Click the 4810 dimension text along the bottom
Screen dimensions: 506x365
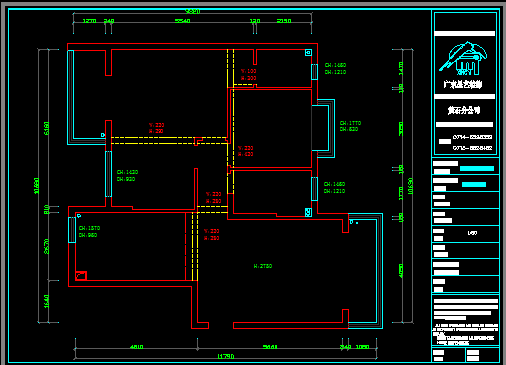pos(136,347)
